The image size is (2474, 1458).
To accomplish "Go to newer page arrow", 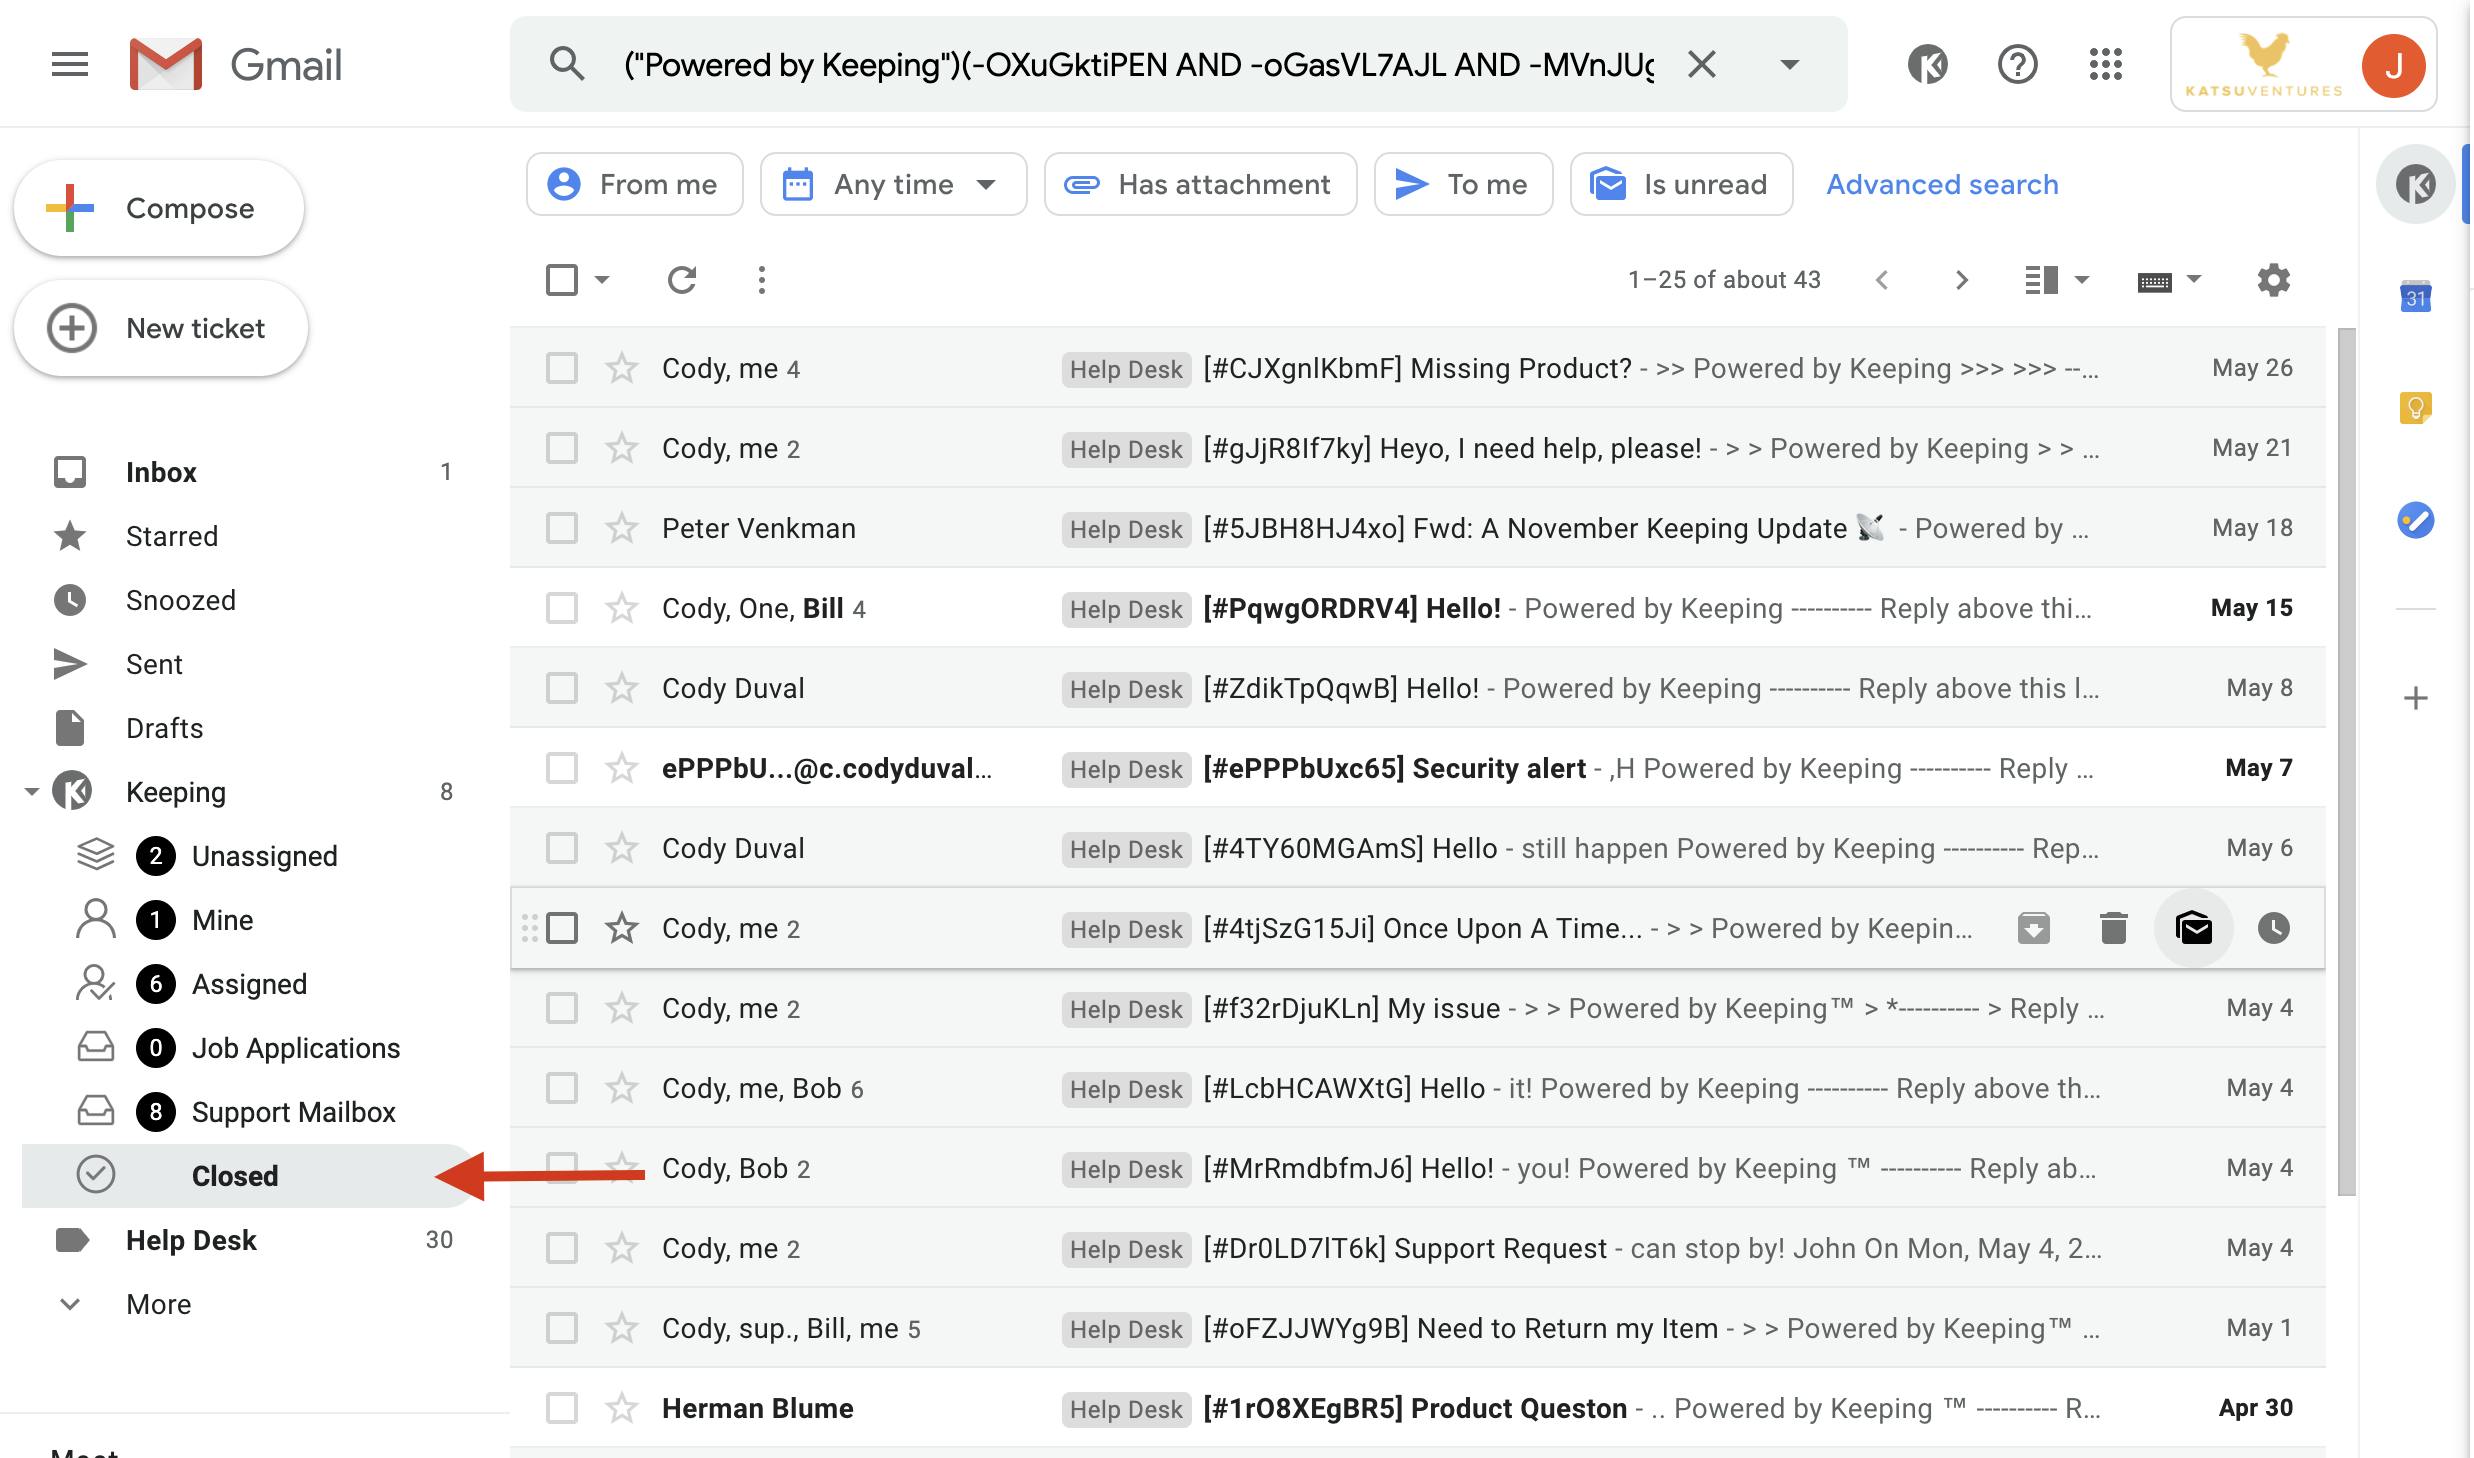I will [x=1882, y=280].
